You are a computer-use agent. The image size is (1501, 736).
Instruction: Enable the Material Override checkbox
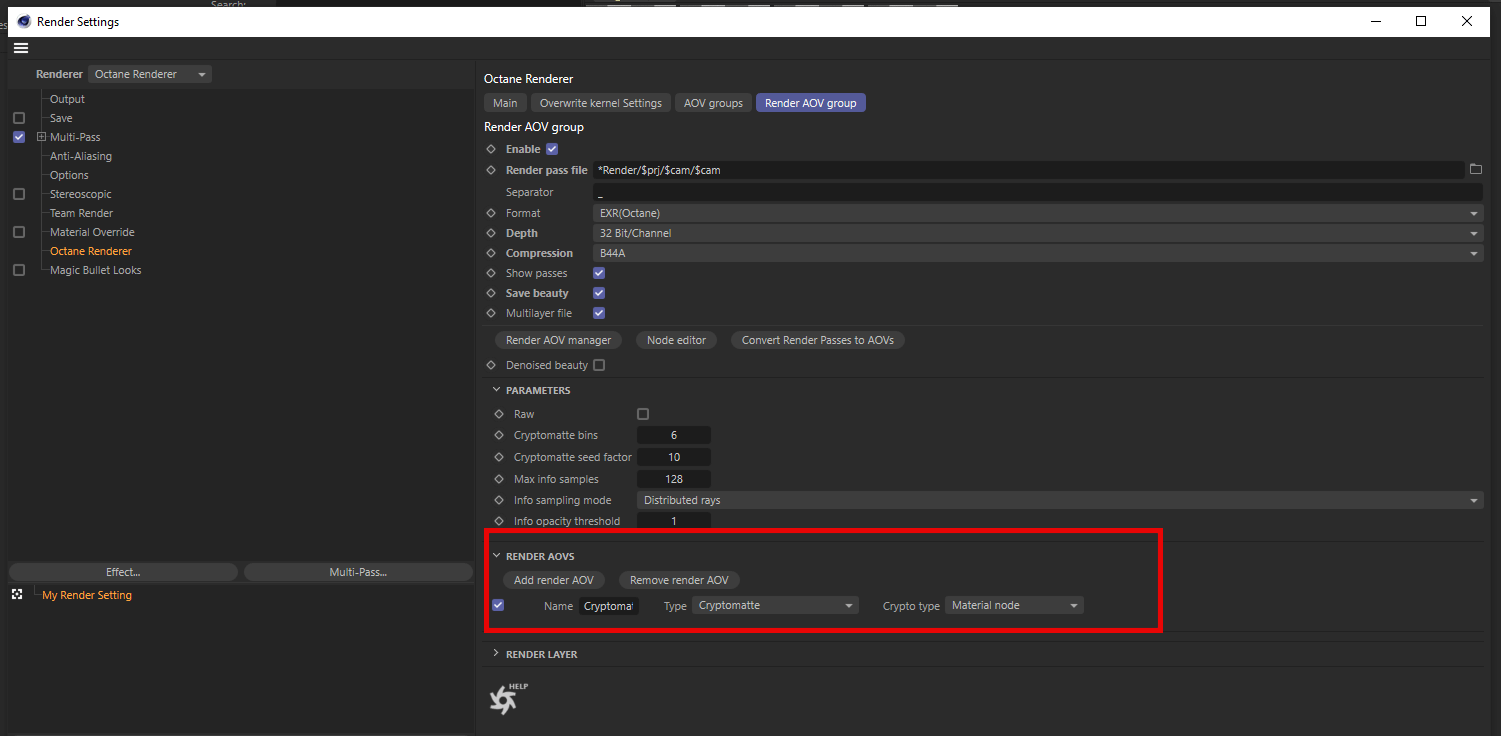pyautogui.click(x=19, y=232)
